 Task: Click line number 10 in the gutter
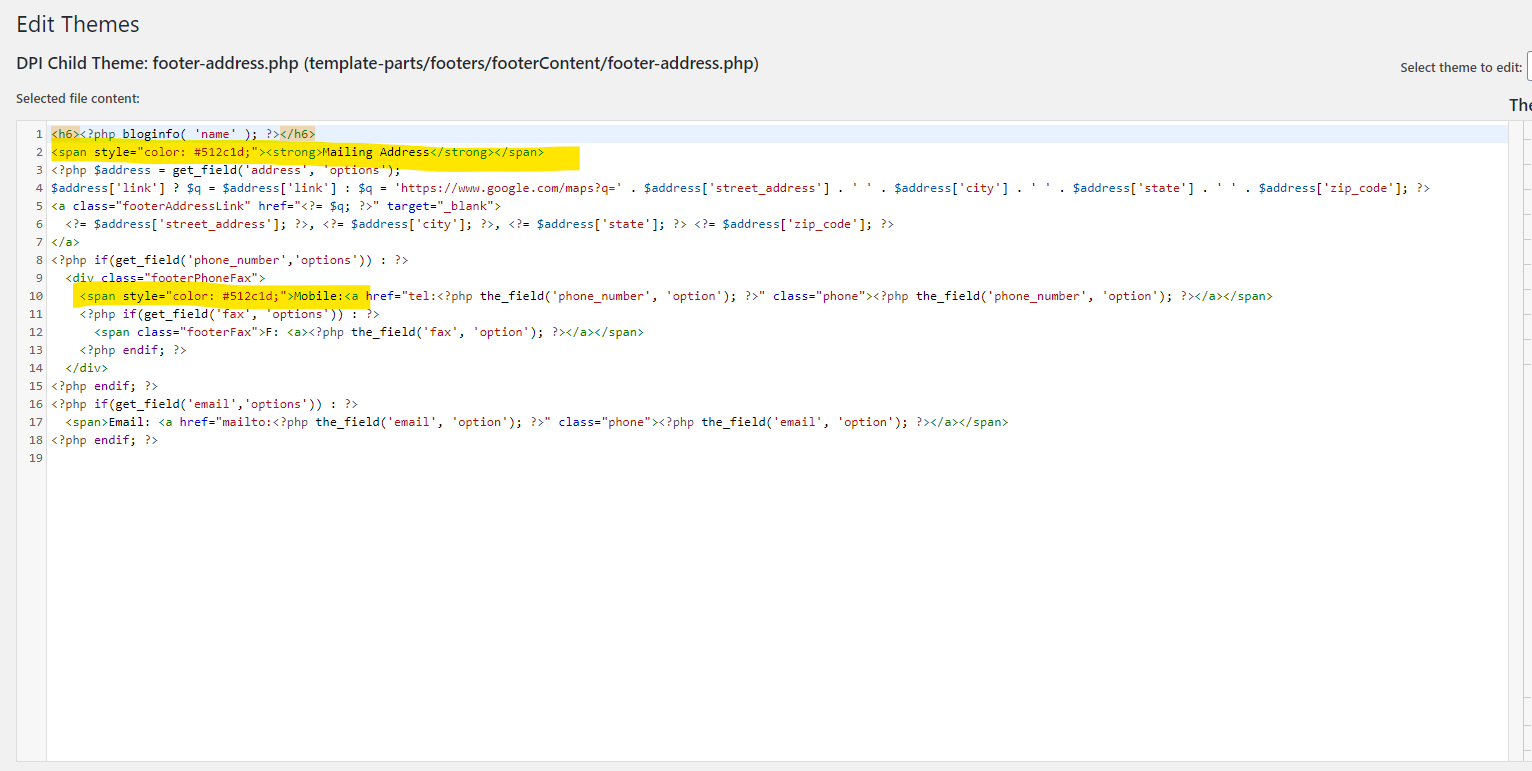pos(35,296)
